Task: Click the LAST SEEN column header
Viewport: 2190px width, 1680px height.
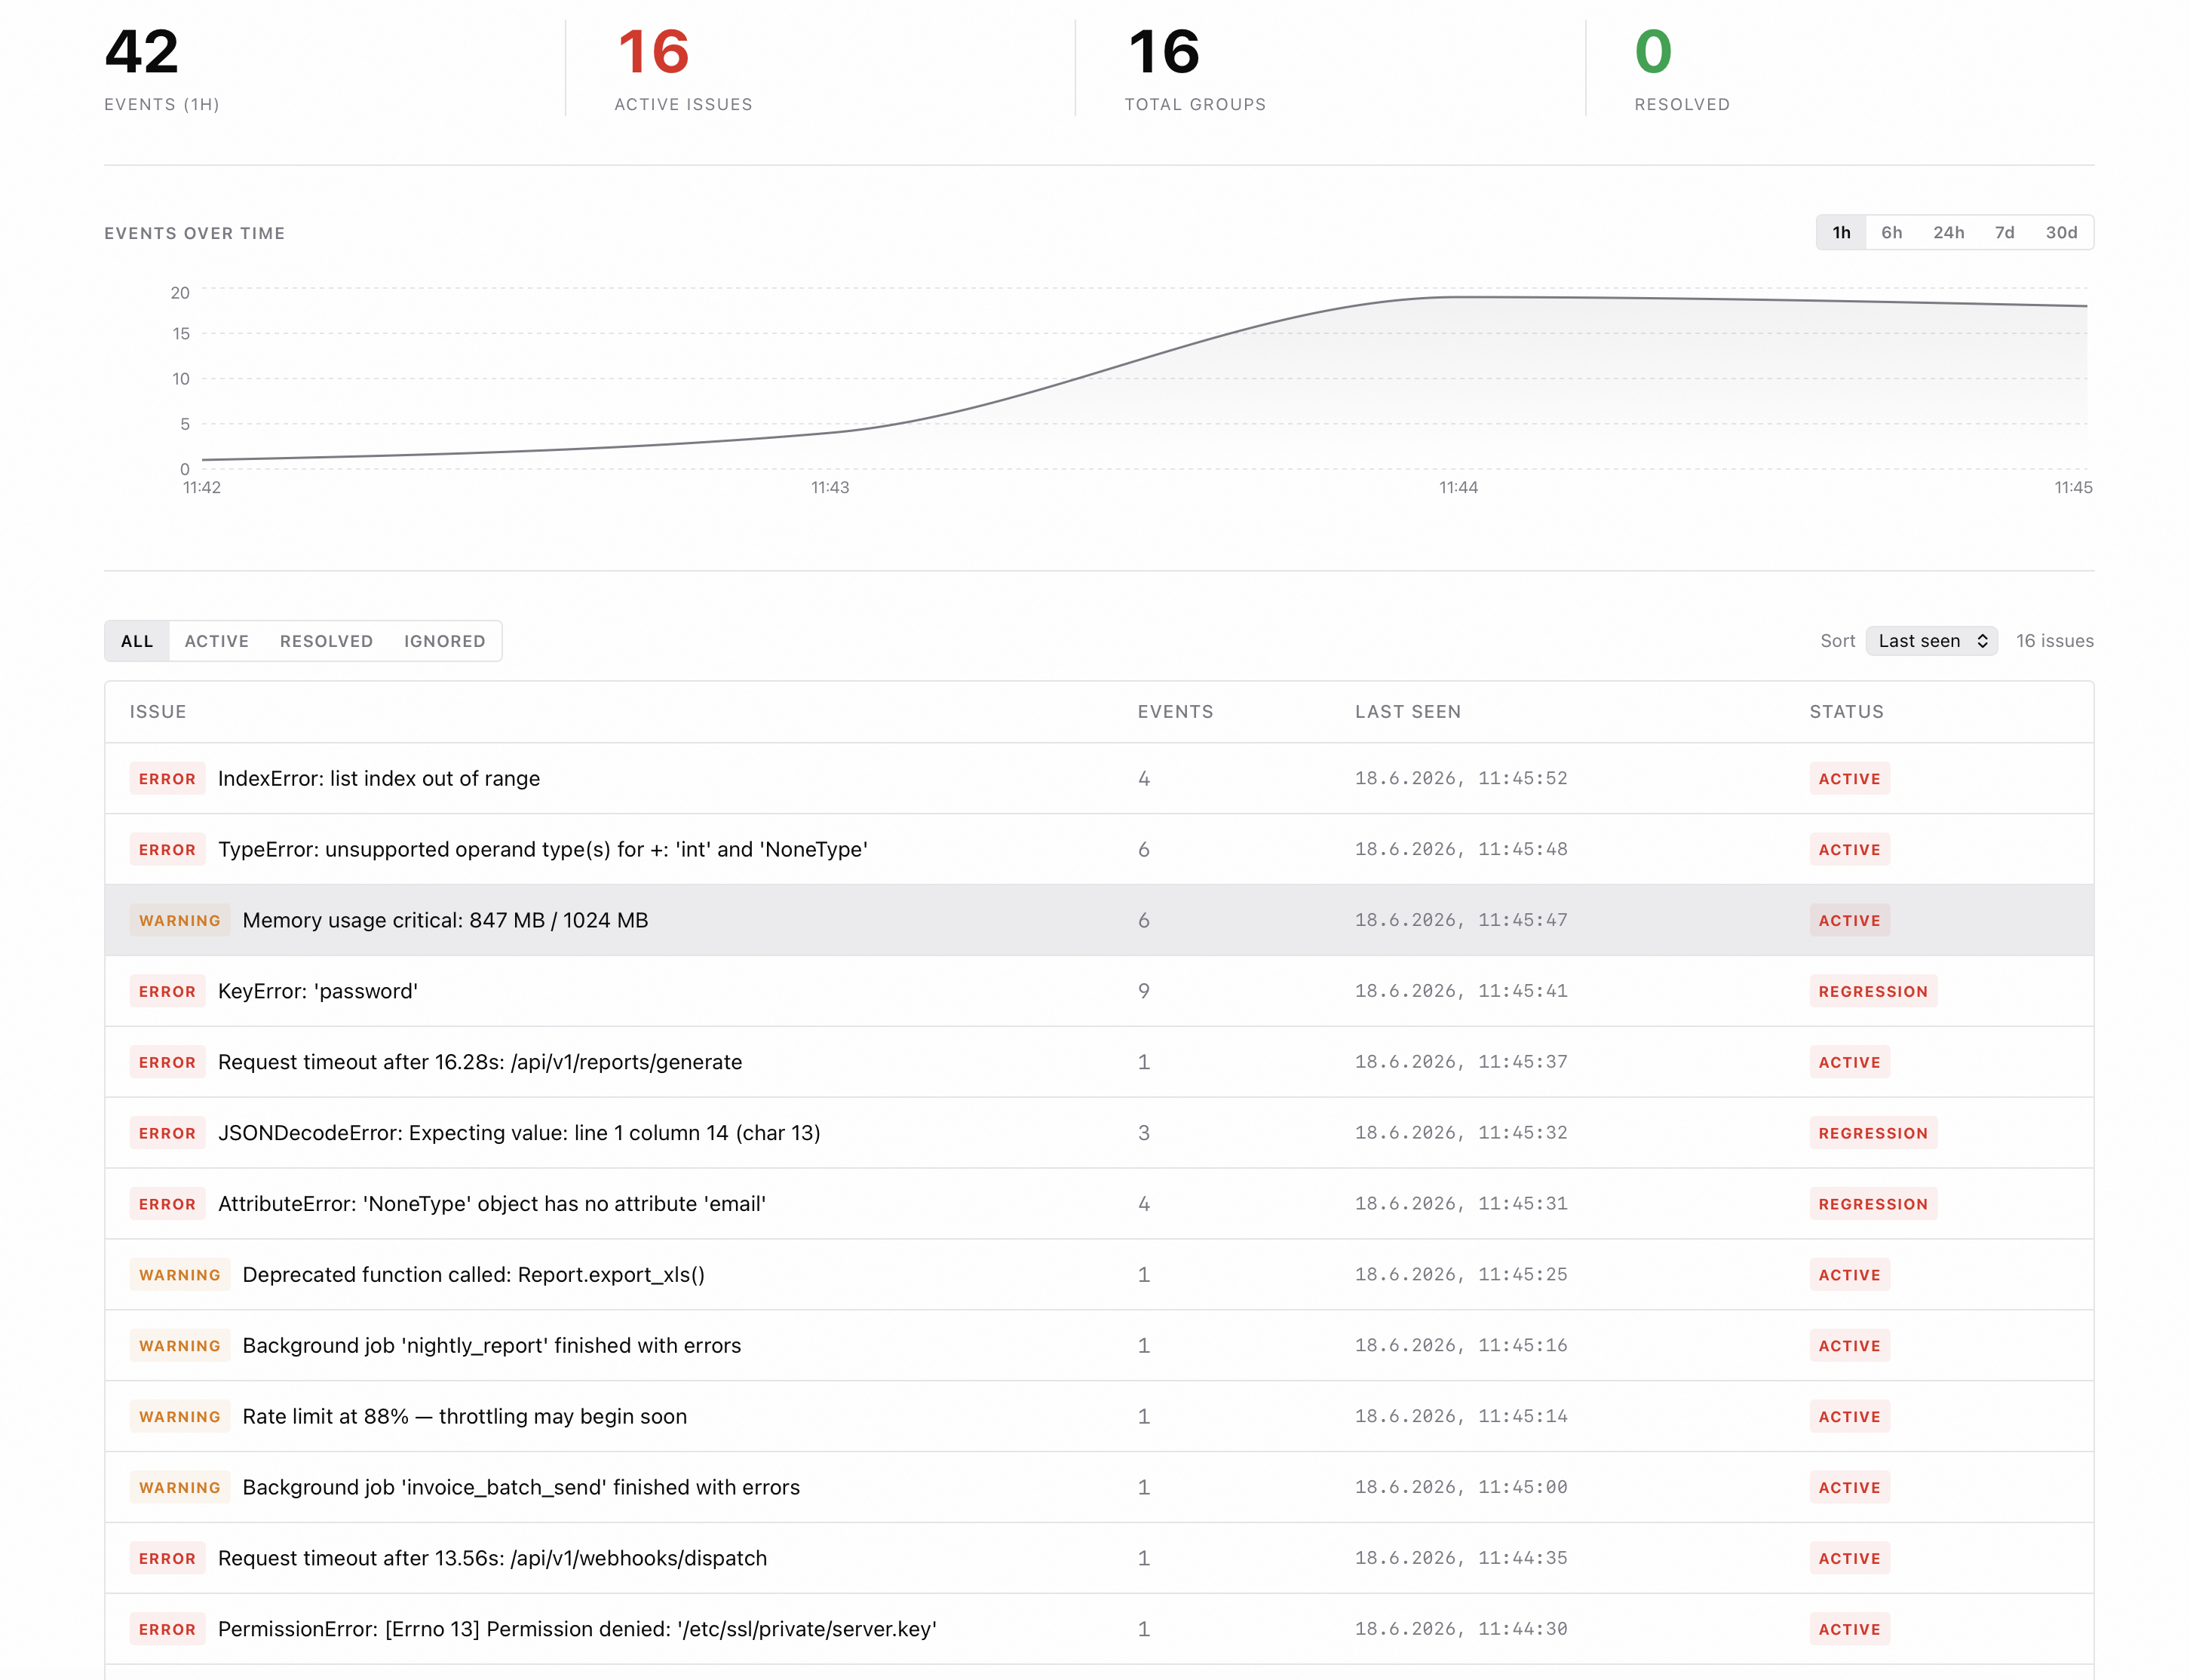Action: pos(1408,712)
